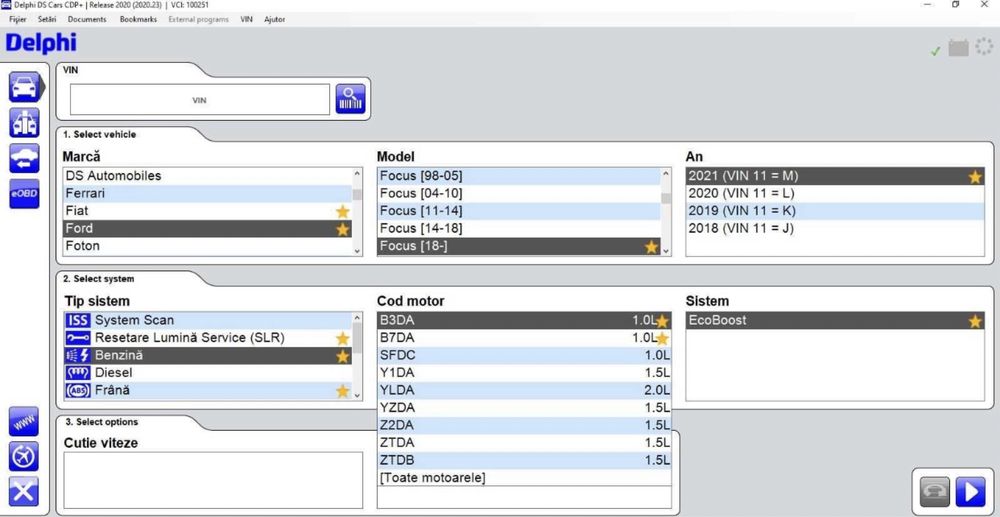Select year 2018 (VIN 11 = J)
The height and width of the screenshot is (517, 1000).
(x=835, y=228)
